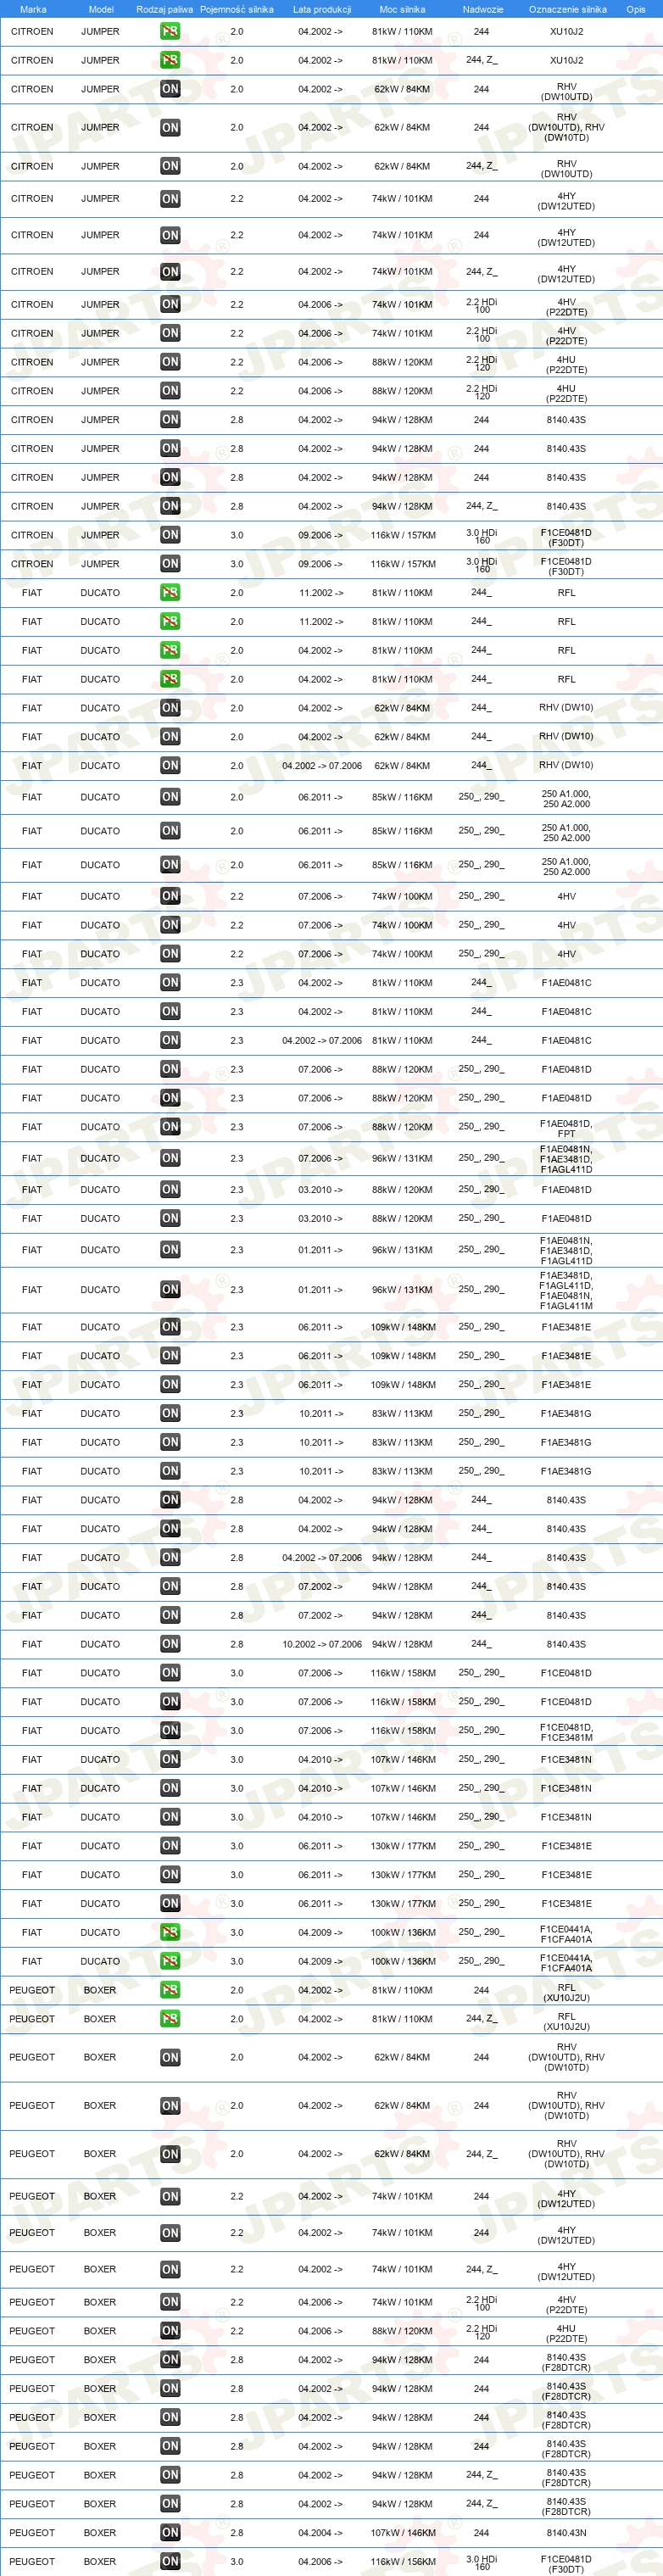The image size is (663, 2576).
Task: Select the Rodzaj paliwa column header
Action: coord(165,9)
